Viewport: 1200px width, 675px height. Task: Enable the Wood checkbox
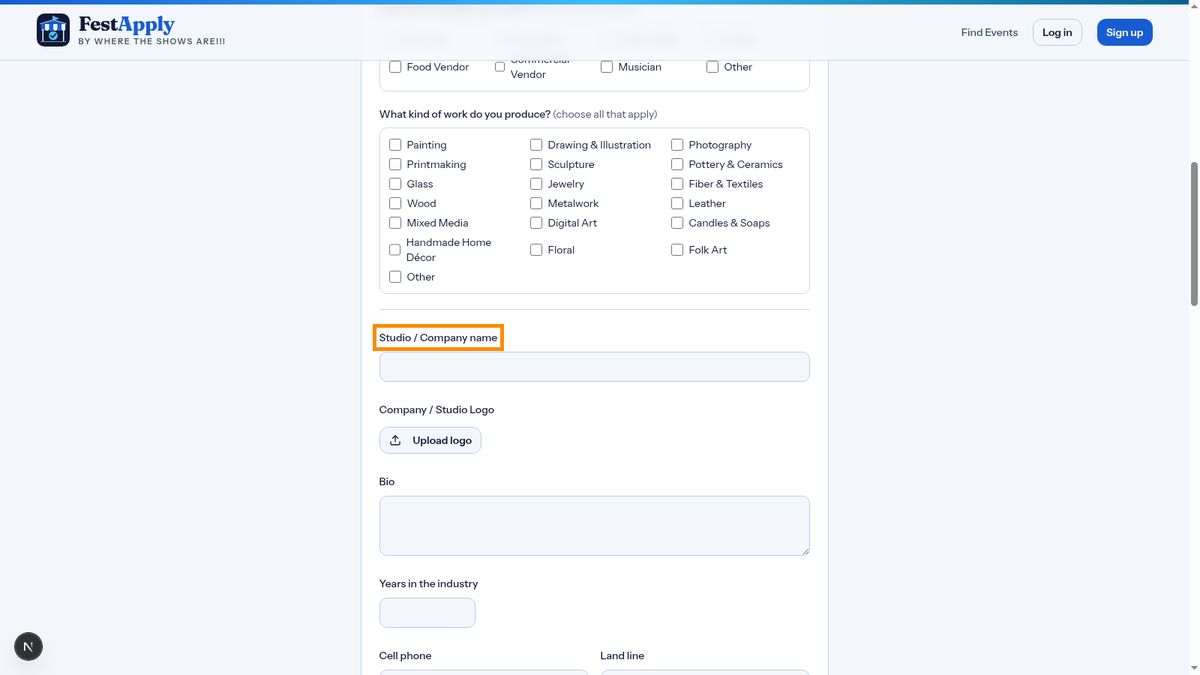click(395, 203)
